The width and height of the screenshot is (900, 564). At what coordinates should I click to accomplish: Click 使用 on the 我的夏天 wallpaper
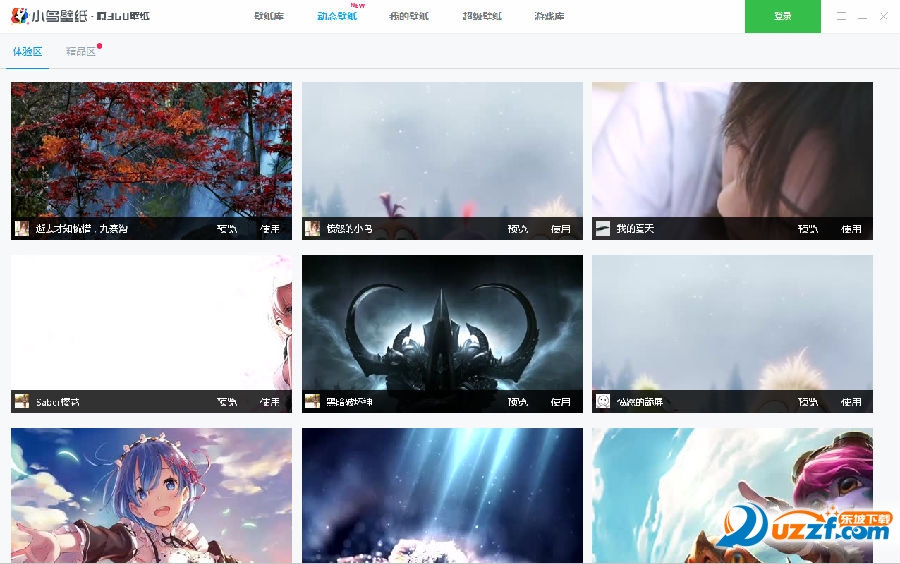(x=851, y=229)
